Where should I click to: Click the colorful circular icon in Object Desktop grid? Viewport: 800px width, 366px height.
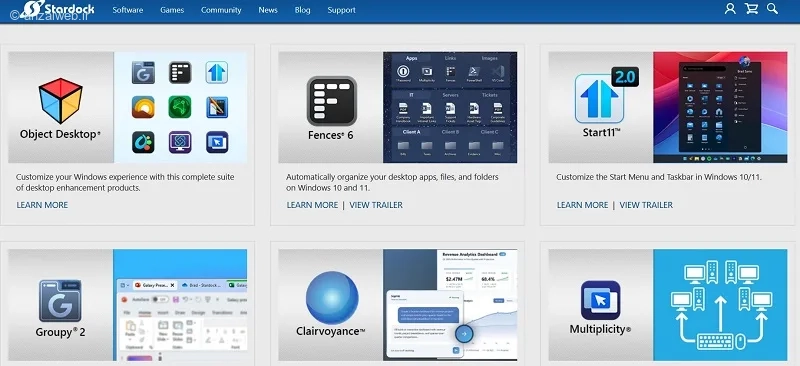coord(143,142)
